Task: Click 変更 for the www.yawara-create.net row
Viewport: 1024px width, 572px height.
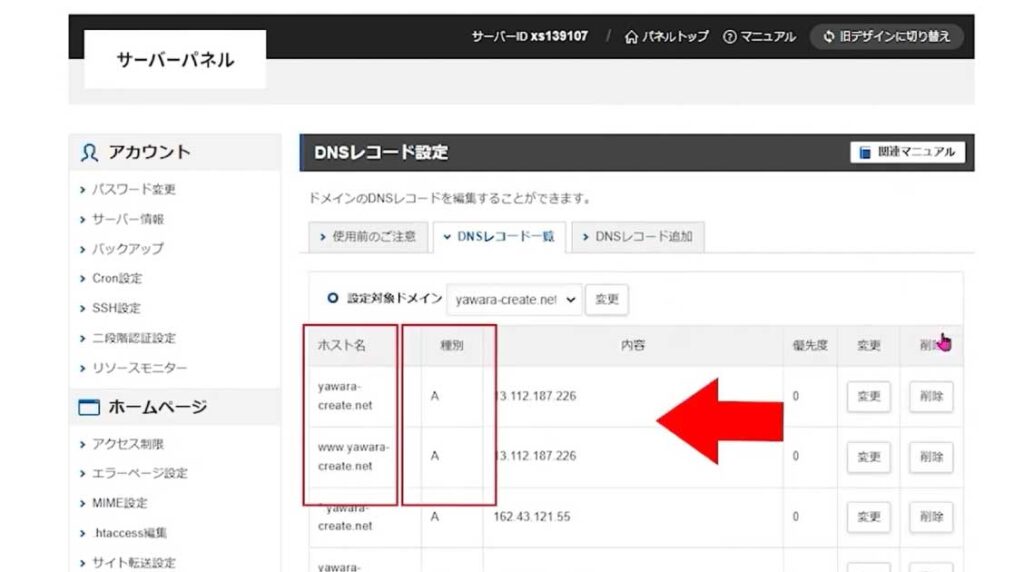Action: pos(869,456)
